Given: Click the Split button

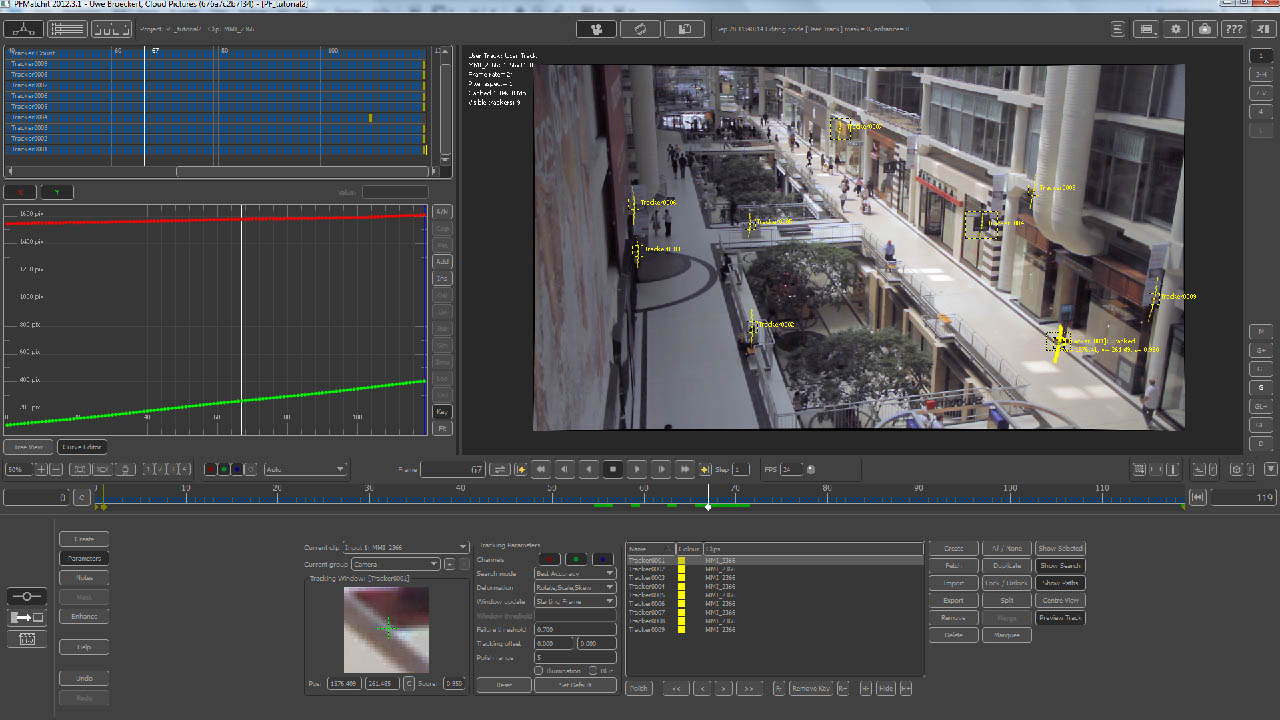Looking at the screenshot, I should tap(1006, 600).
